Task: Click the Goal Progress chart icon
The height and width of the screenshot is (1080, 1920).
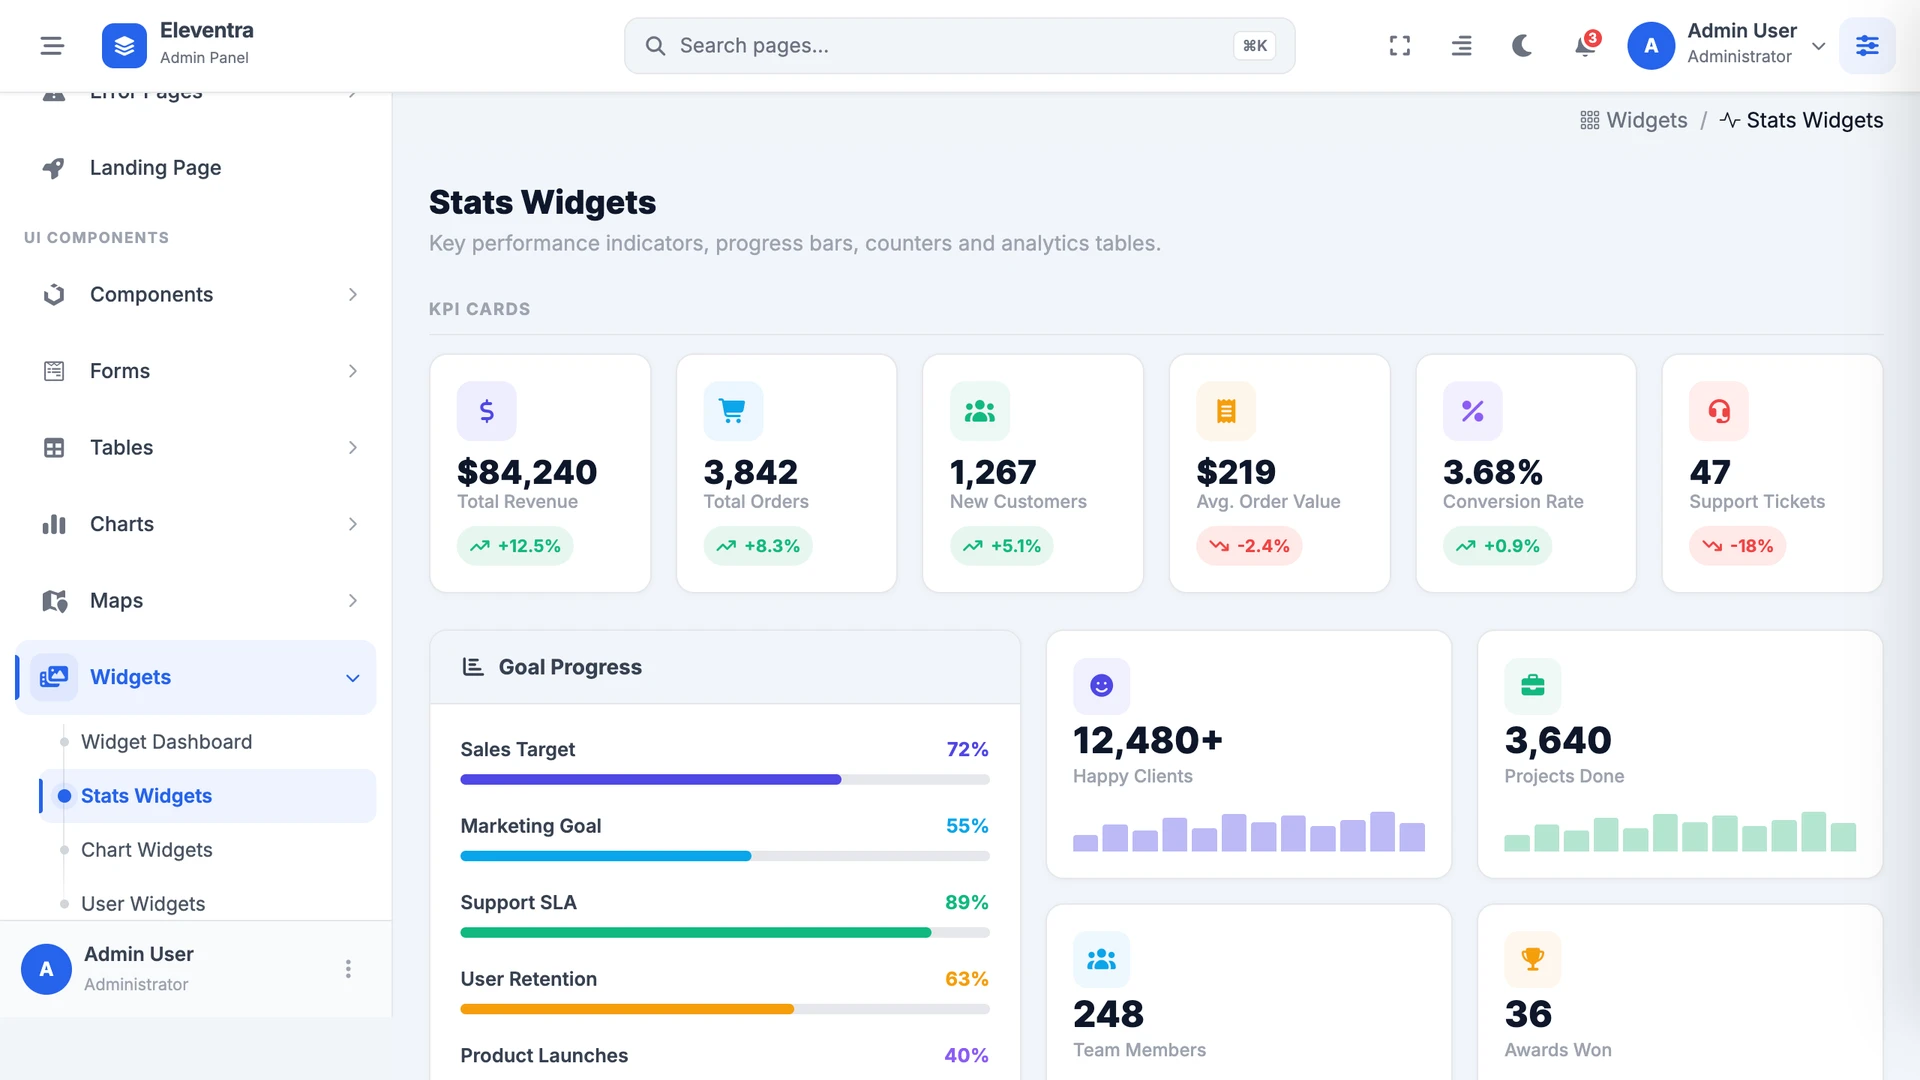Action: pyautogui.click(x=473, y=667)
